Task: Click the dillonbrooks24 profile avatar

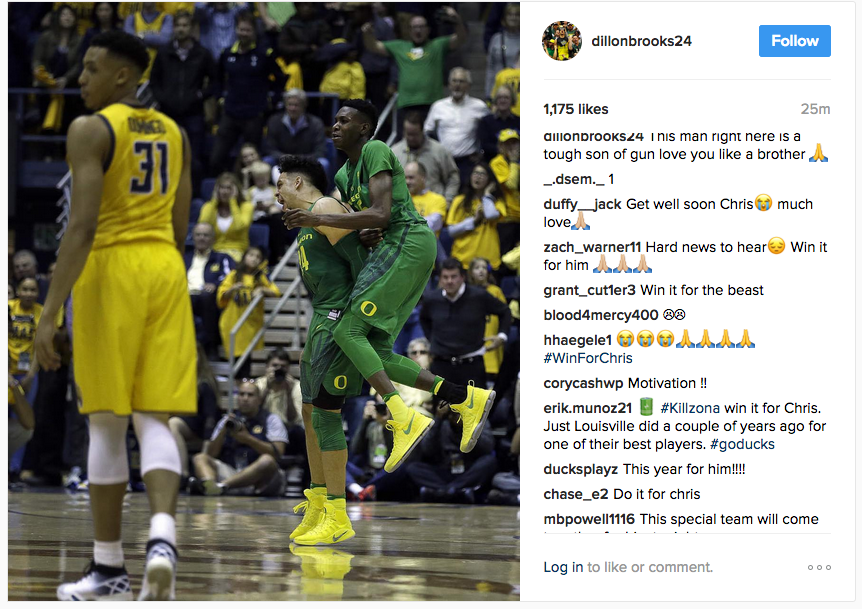Action: point(562,41)
